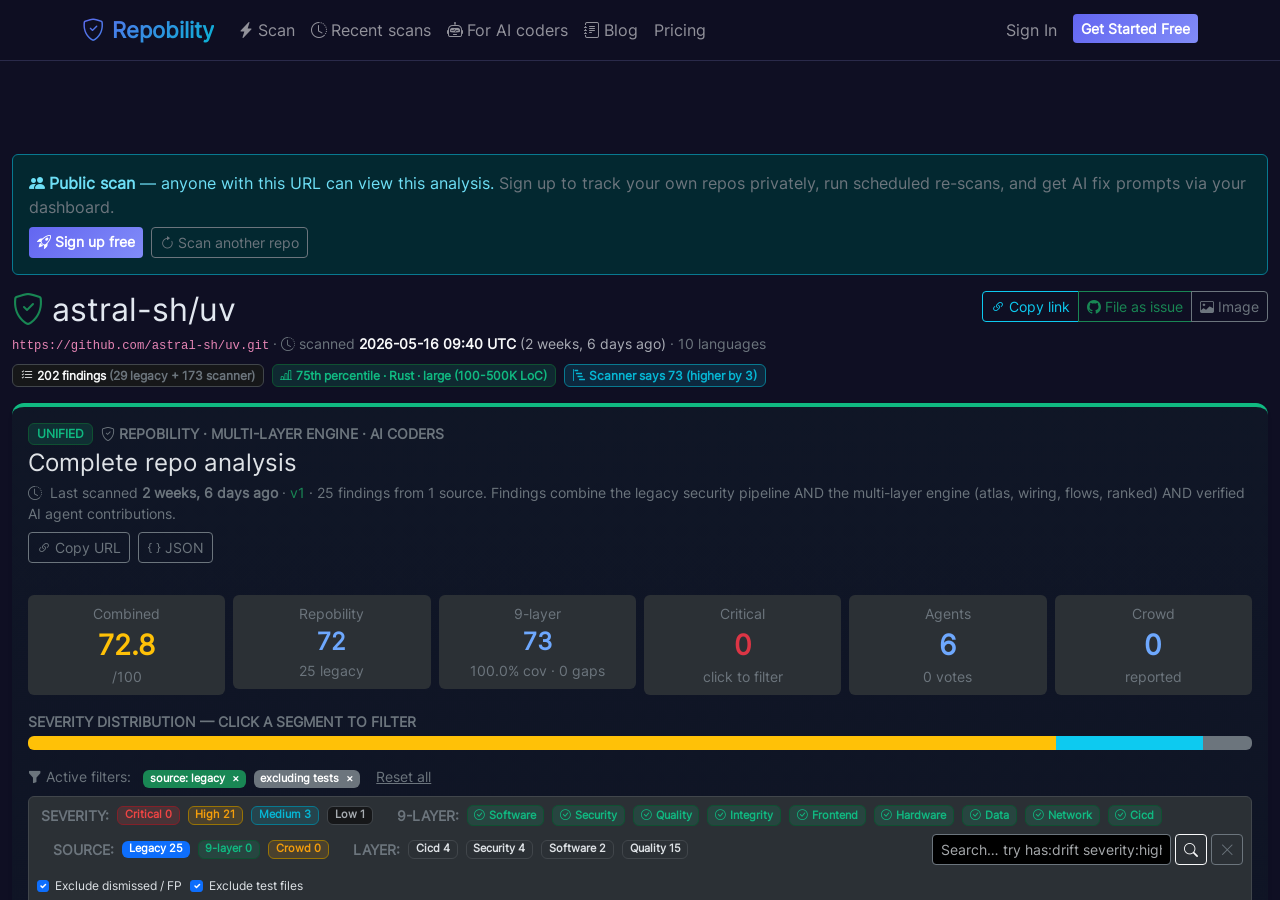Click the Repobility 72 score card
1280x900 pixels.
[332, 642]
